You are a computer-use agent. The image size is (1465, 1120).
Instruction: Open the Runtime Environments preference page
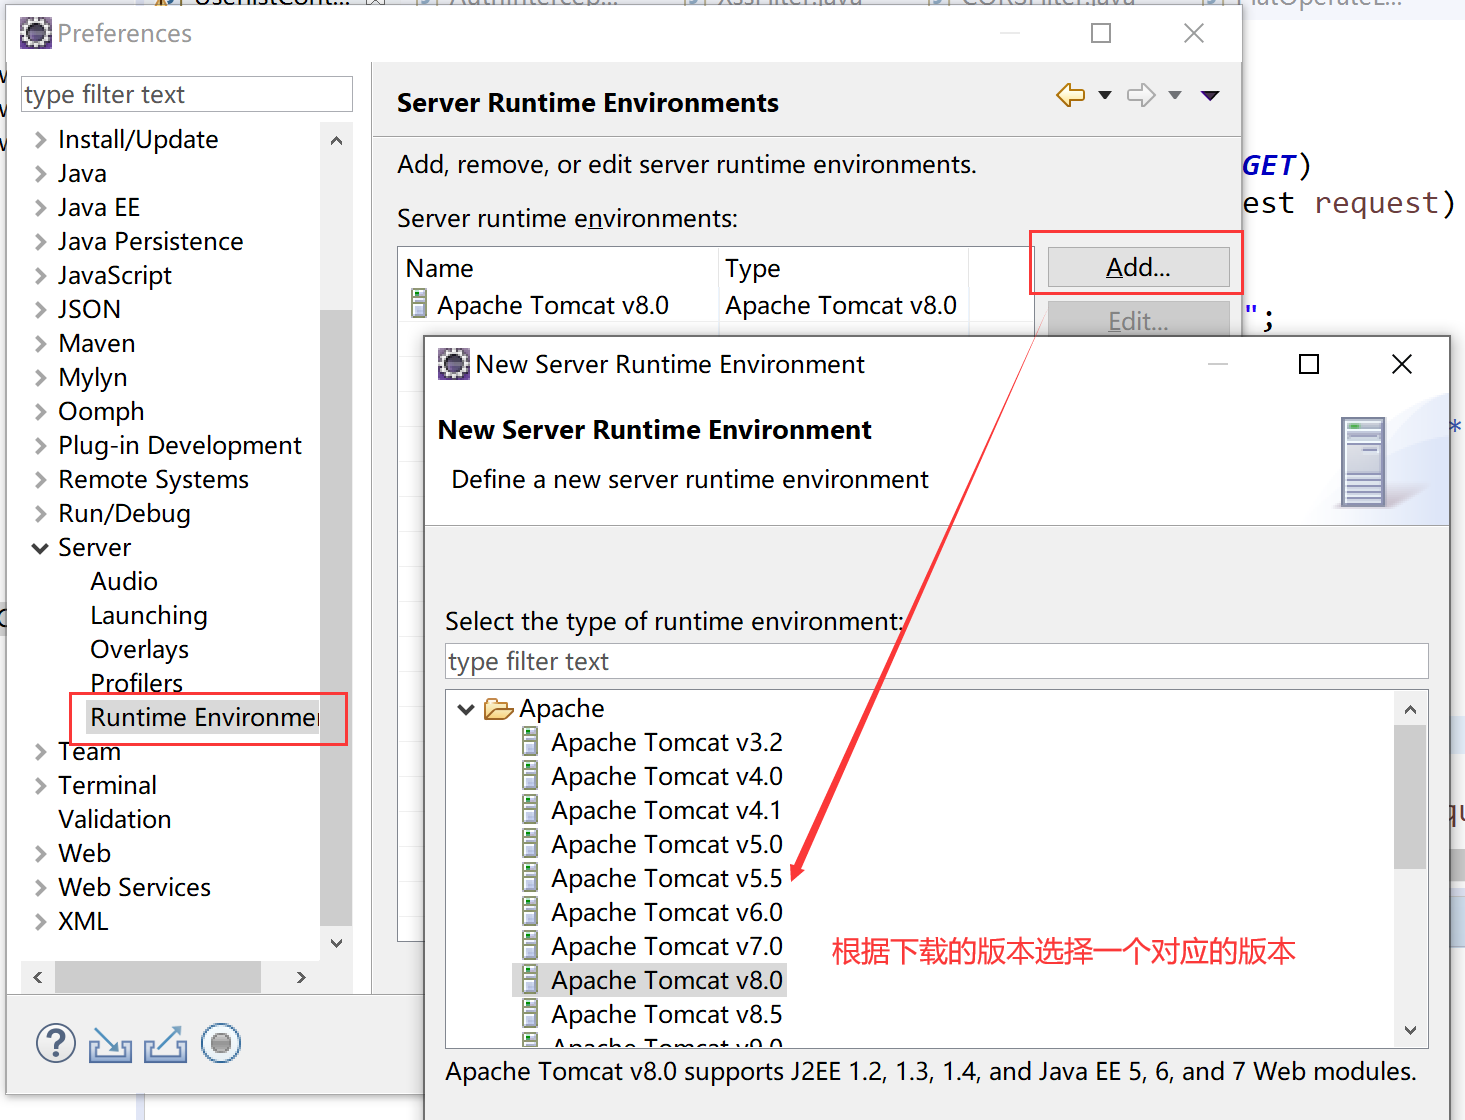[x=204, y=717]
